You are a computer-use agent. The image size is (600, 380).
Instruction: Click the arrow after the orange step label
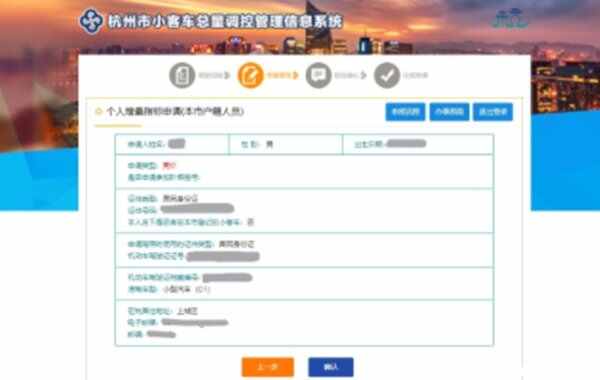pyautogui.click(x=295, y=75)
